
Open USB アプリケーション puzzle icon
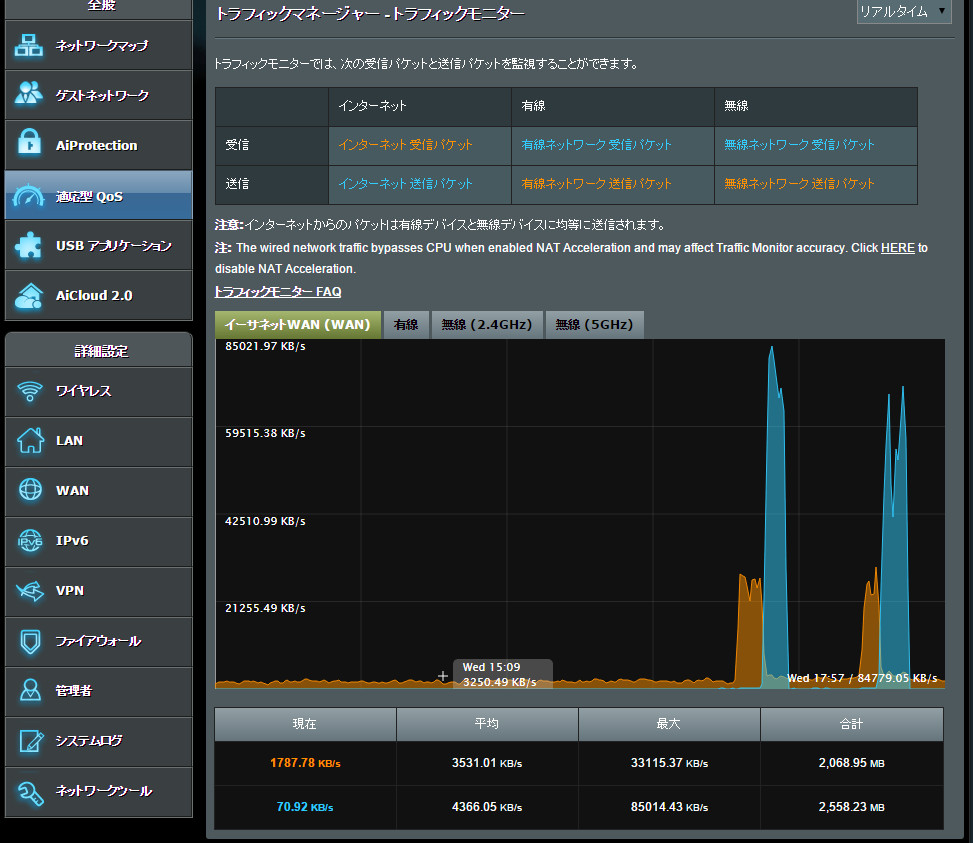coord(29,246)
